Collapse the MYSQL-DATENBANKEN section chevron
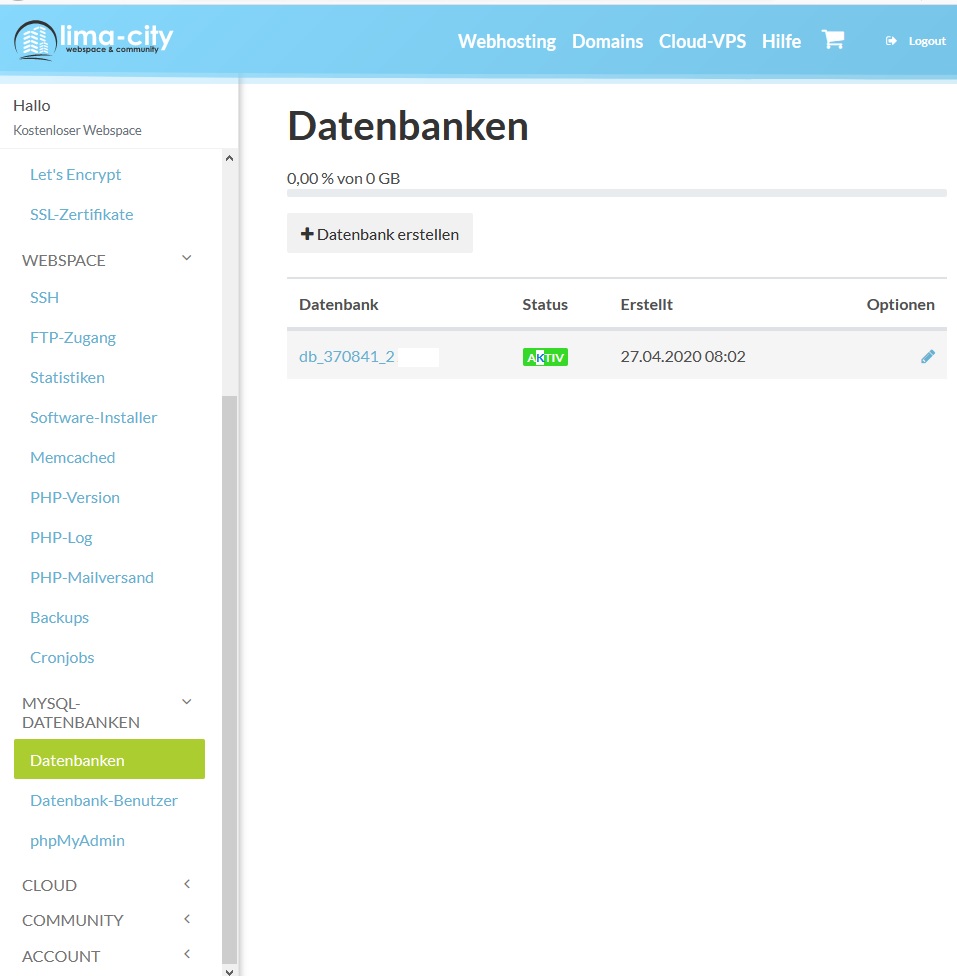 186,702
